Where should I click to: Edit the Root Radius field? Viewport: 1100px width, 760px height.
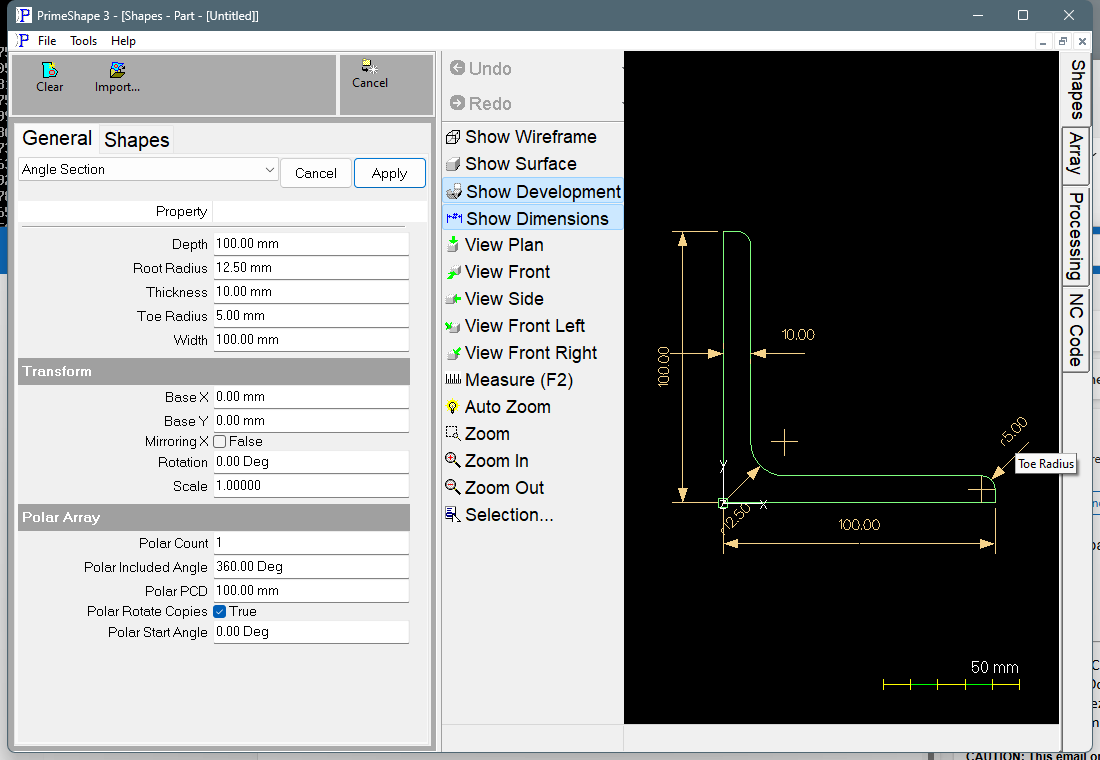coord(311,267)
